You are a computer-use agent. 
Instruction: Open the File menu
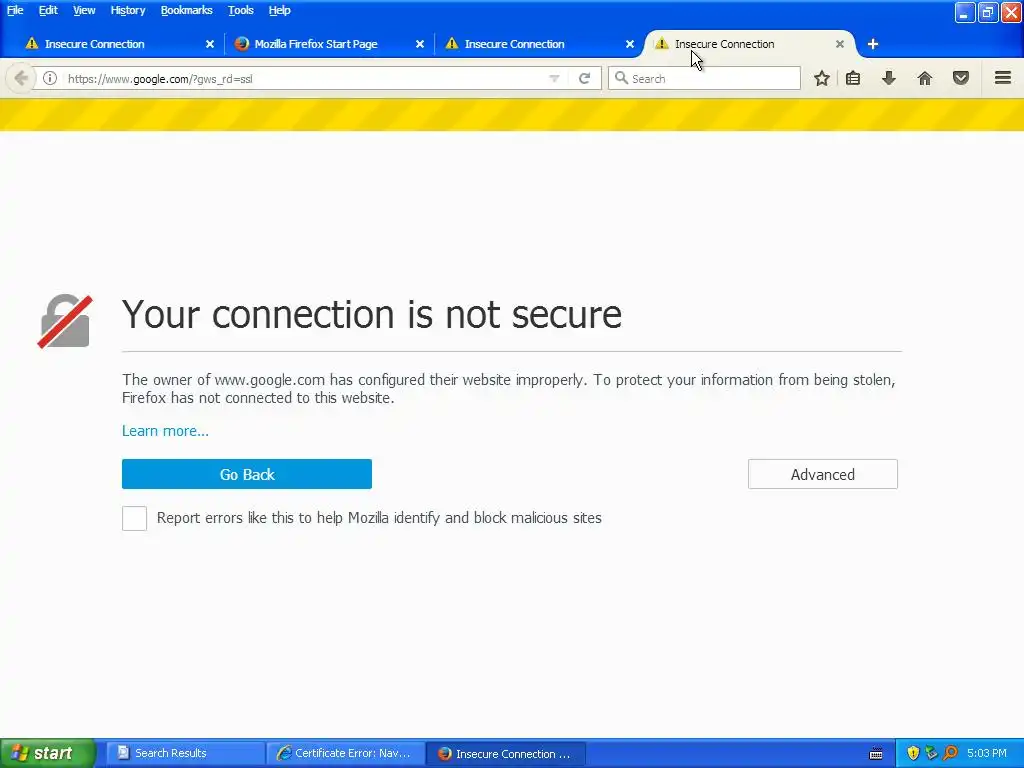pyautogui.click(x=15, y=10)
